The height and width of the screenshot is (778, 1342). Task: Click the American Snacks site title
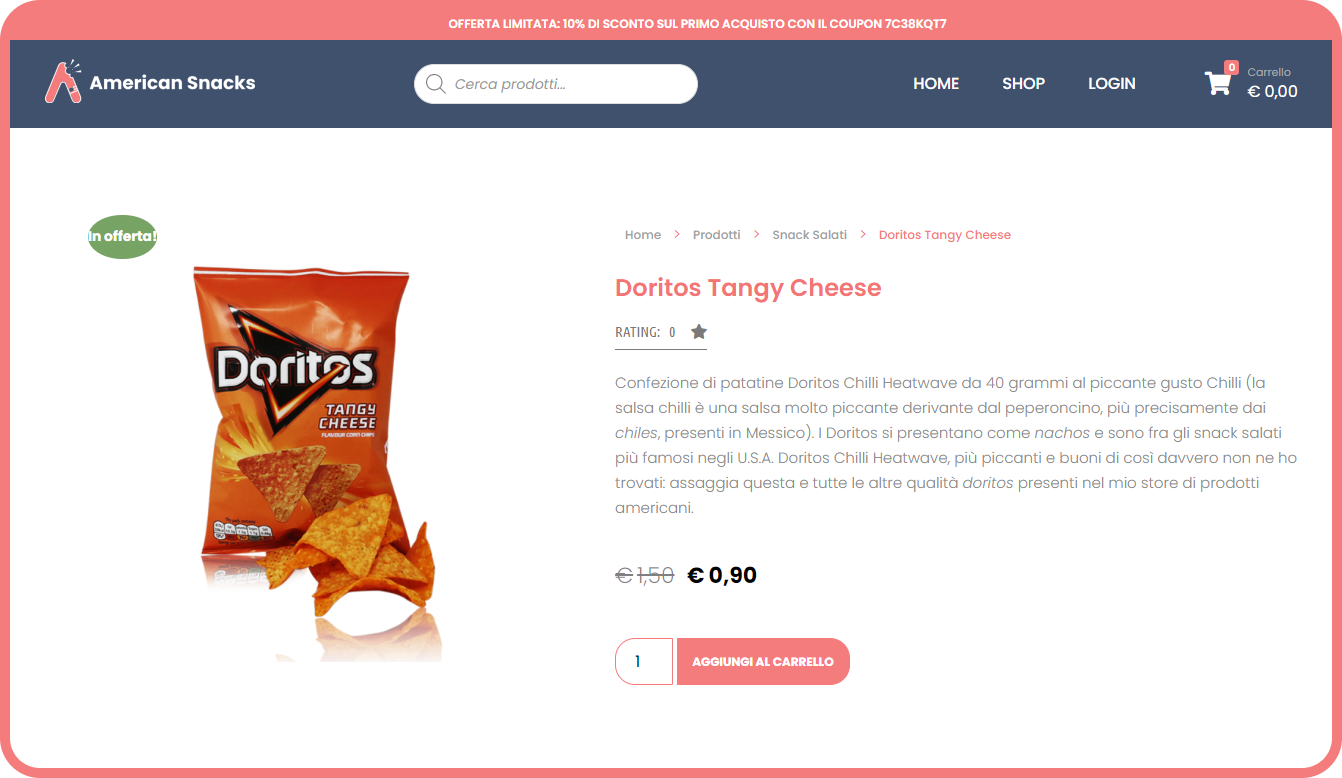click(x=172, y=83)
